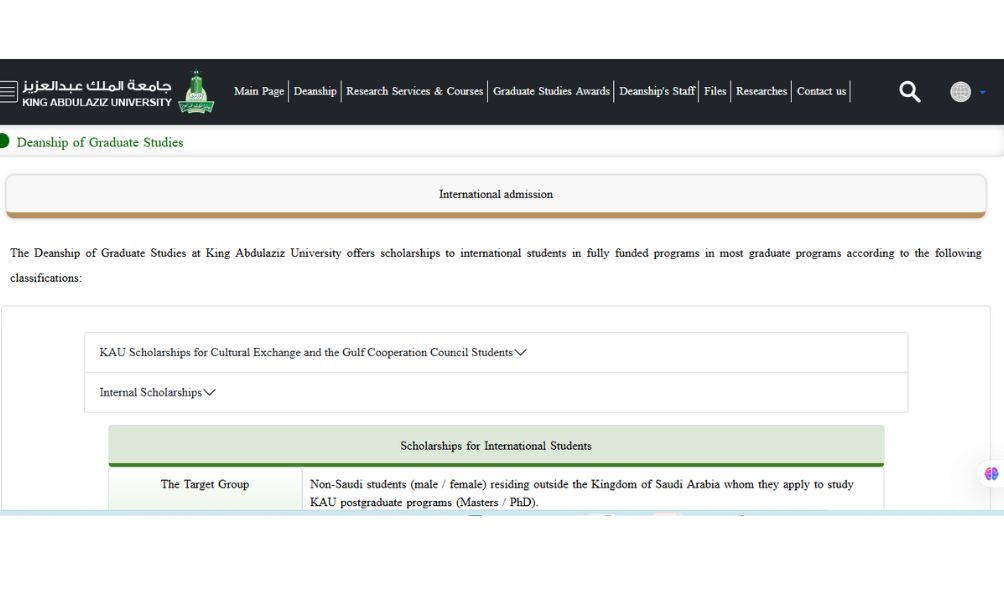Click the search magnifier icon
This screenshot has width=1004, height=591.
[x=909, y=92]
